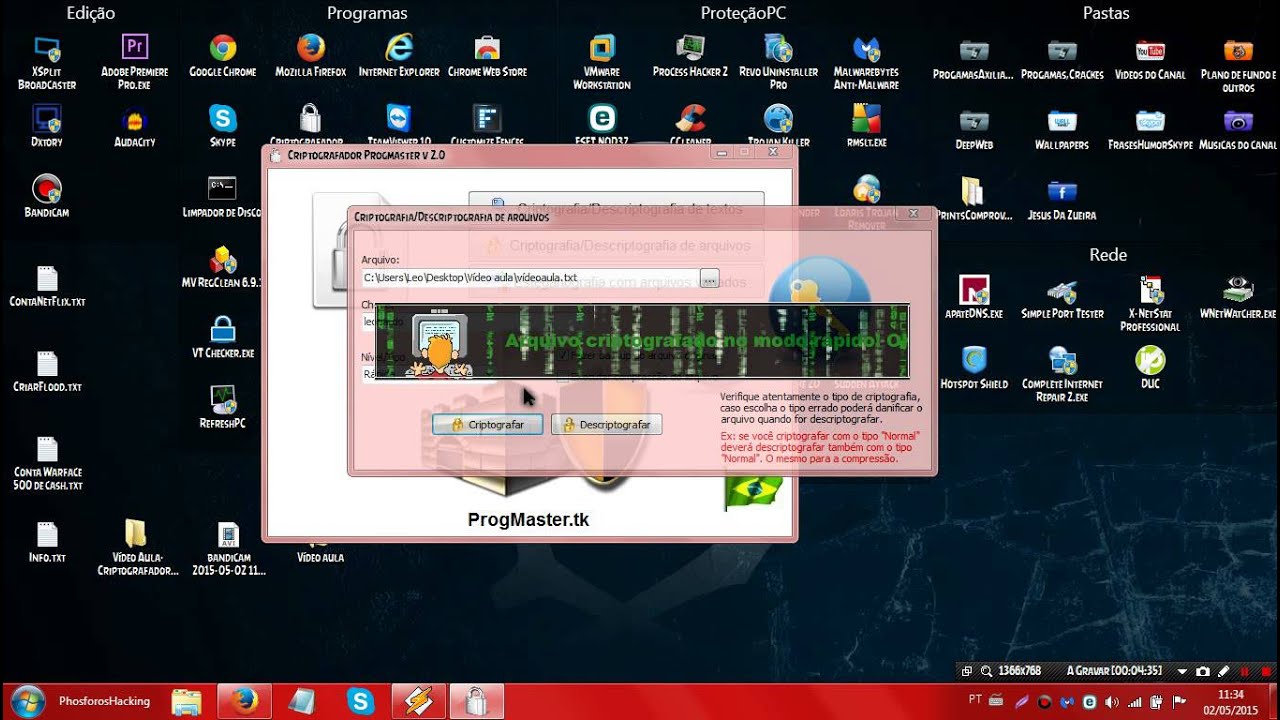Pause the Bandicam recording

coord(1245,672)
